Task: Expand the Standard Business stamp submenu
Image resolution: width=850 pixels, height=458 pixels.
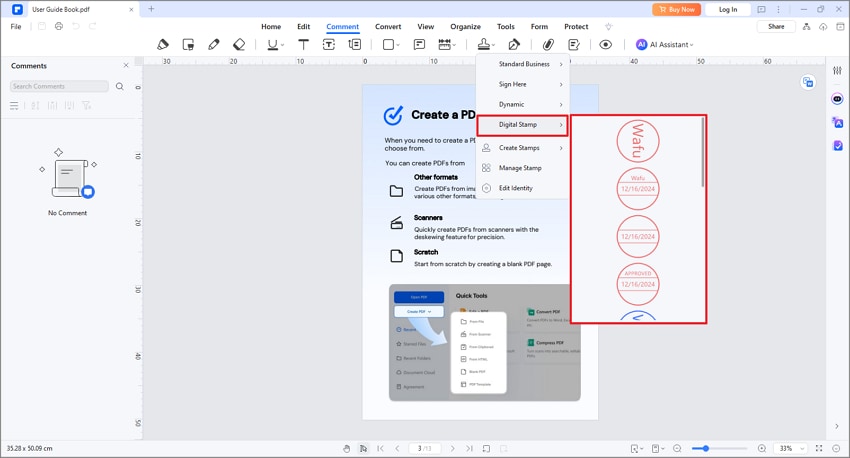Action: click(523, 64)
